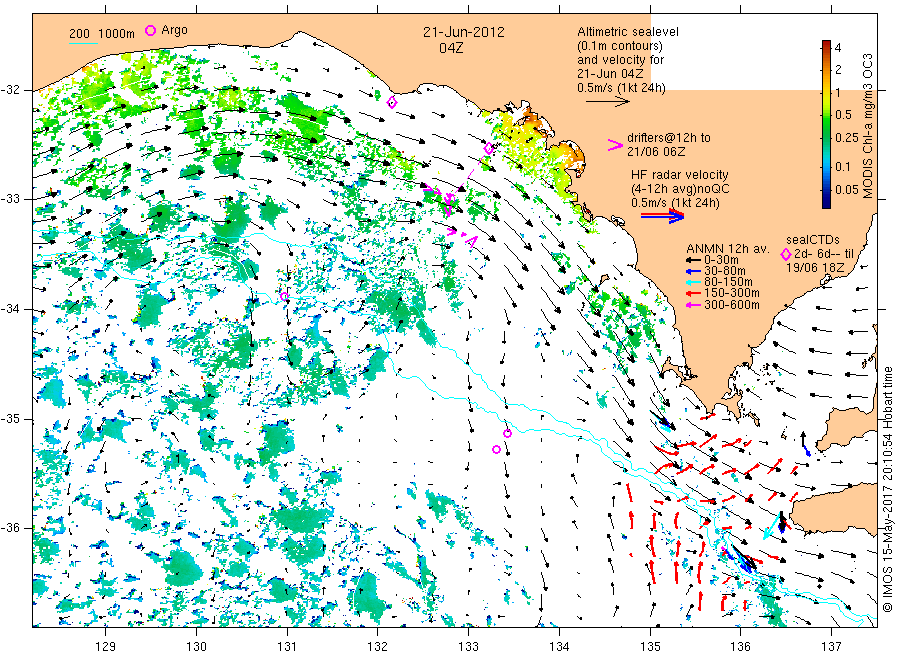The width and height of the screenshot is (900, 660).
Task: Click the Altimetric sealevel legend text
Action: click(628, 32)
